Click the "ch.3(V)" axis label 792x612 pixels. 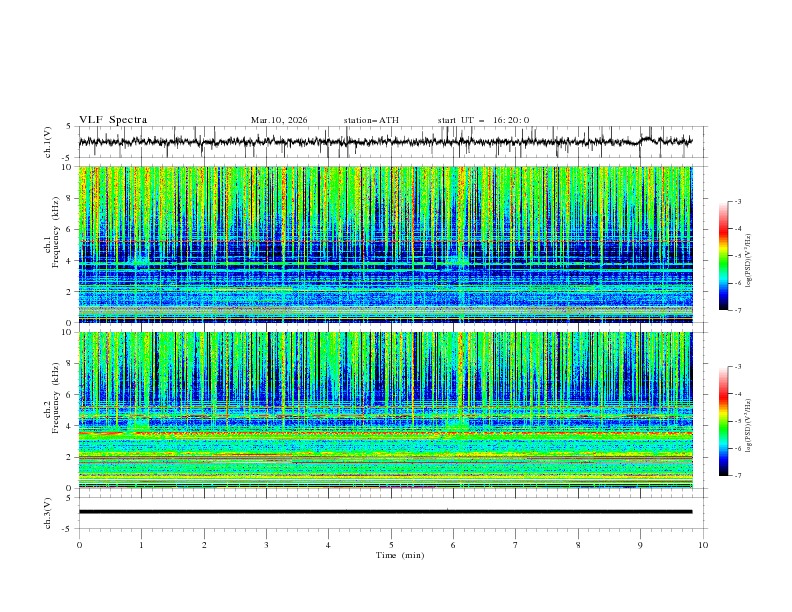coord(48,513)
